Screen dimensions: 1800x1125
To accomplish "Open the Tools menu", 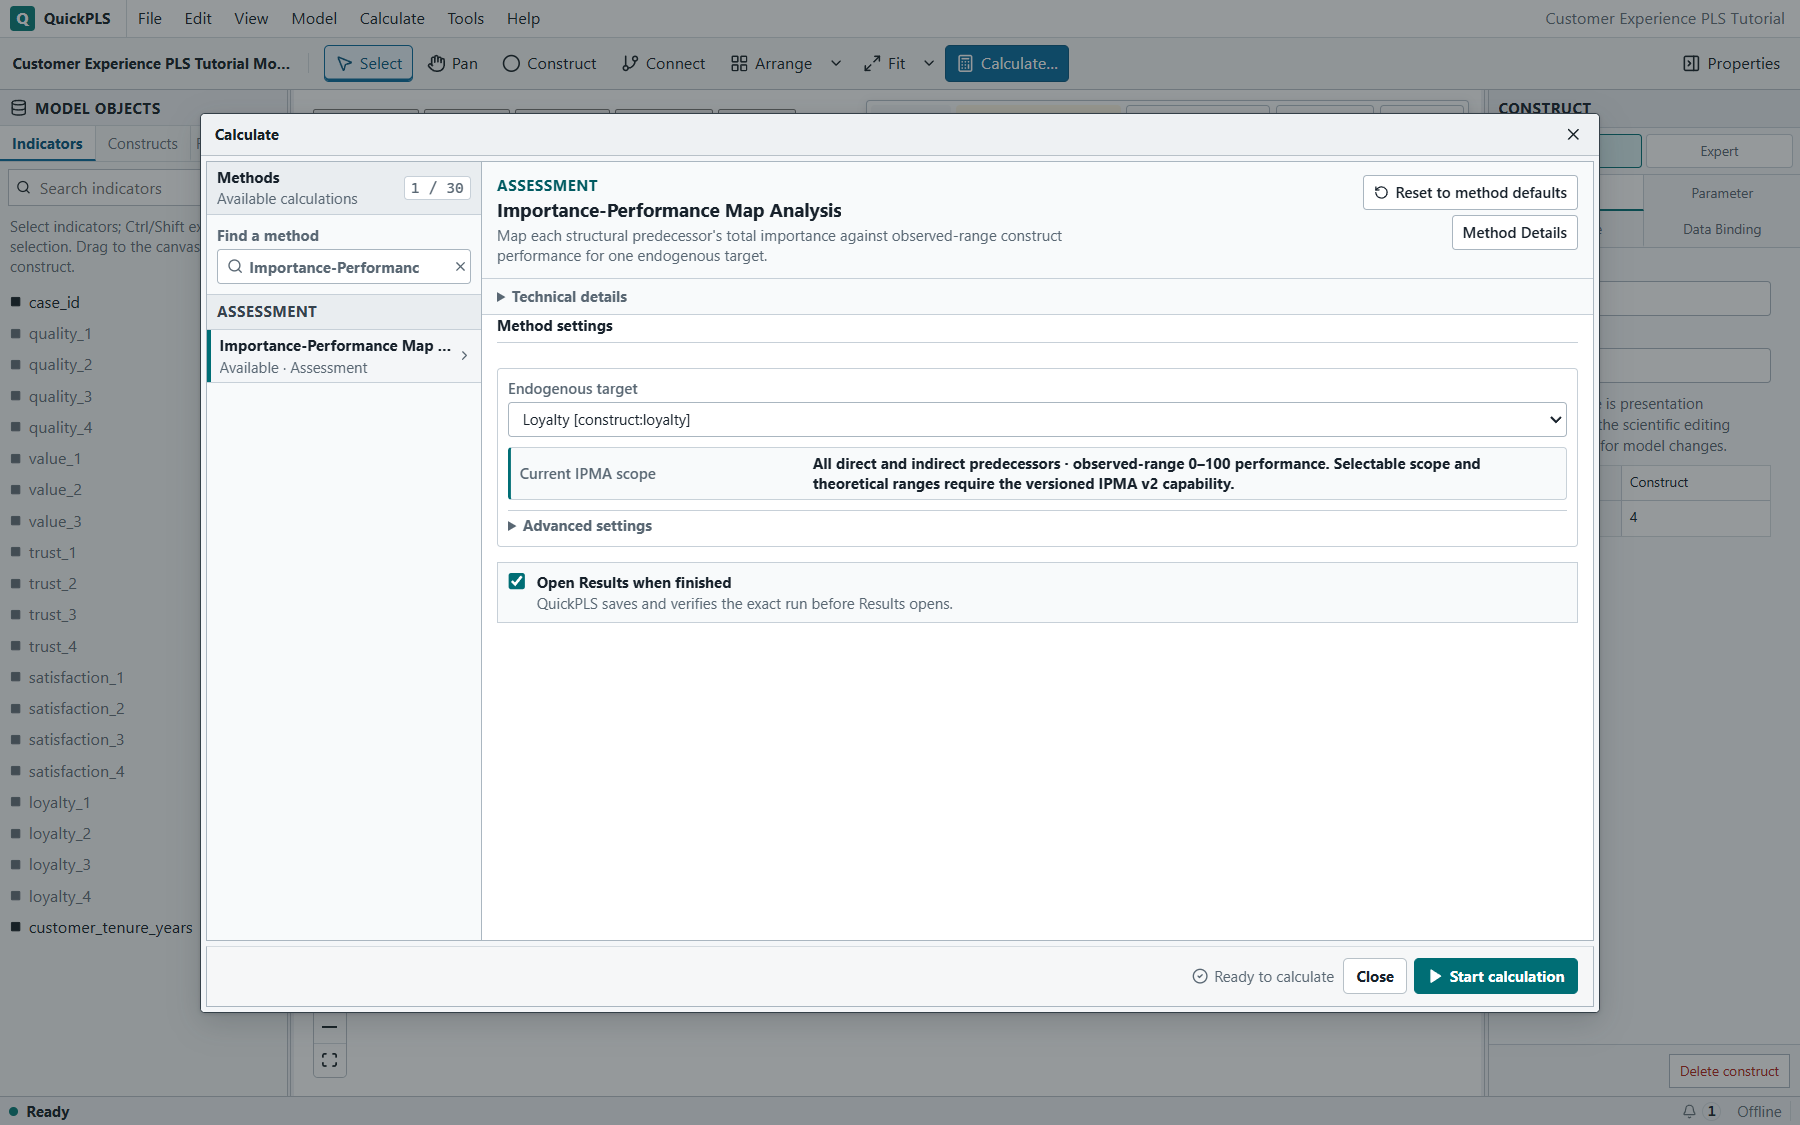I will [465, 18].
